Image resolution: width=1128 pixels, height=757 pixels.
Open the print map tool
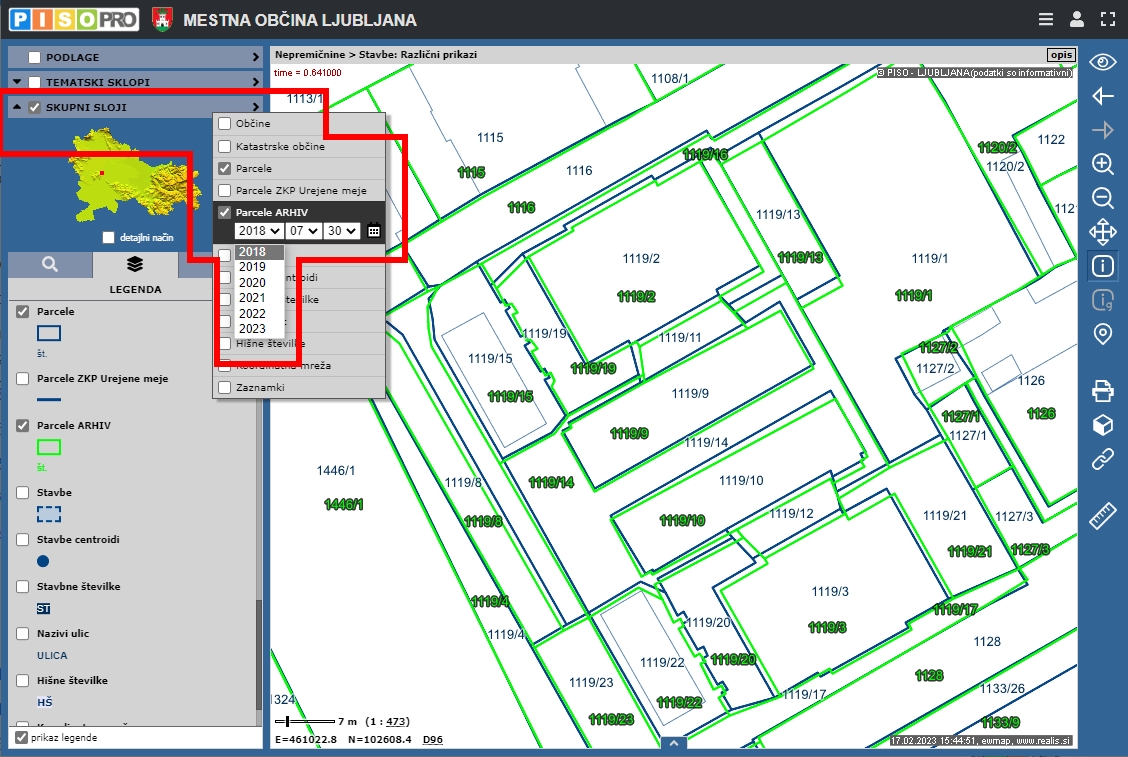(x=1102, y=391)
